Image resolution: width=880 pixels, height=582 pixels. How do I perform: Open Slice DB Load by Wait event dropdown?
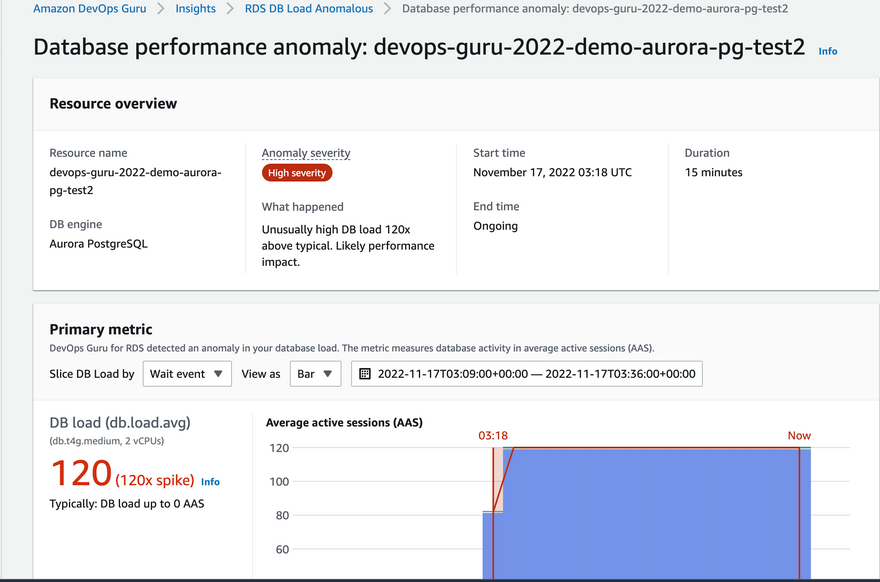click(187, 374)
